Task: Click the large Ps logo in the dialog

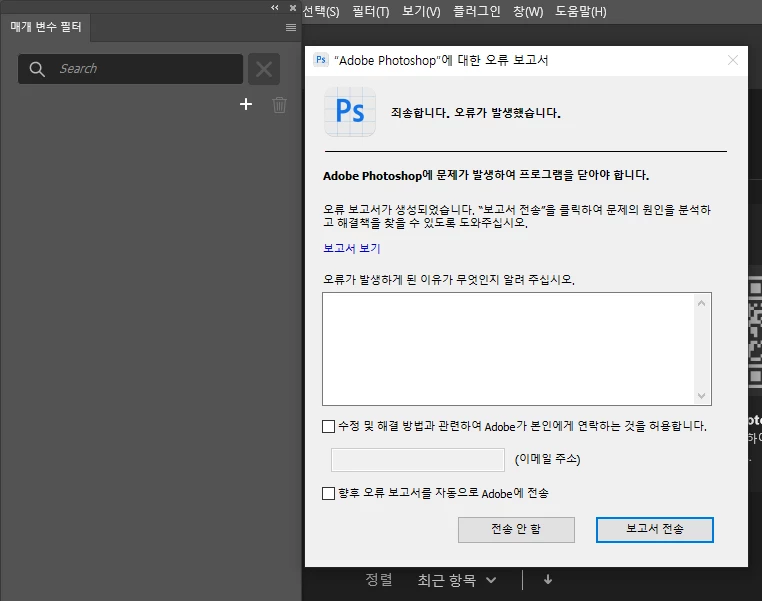Action: (x=350, y=112)
